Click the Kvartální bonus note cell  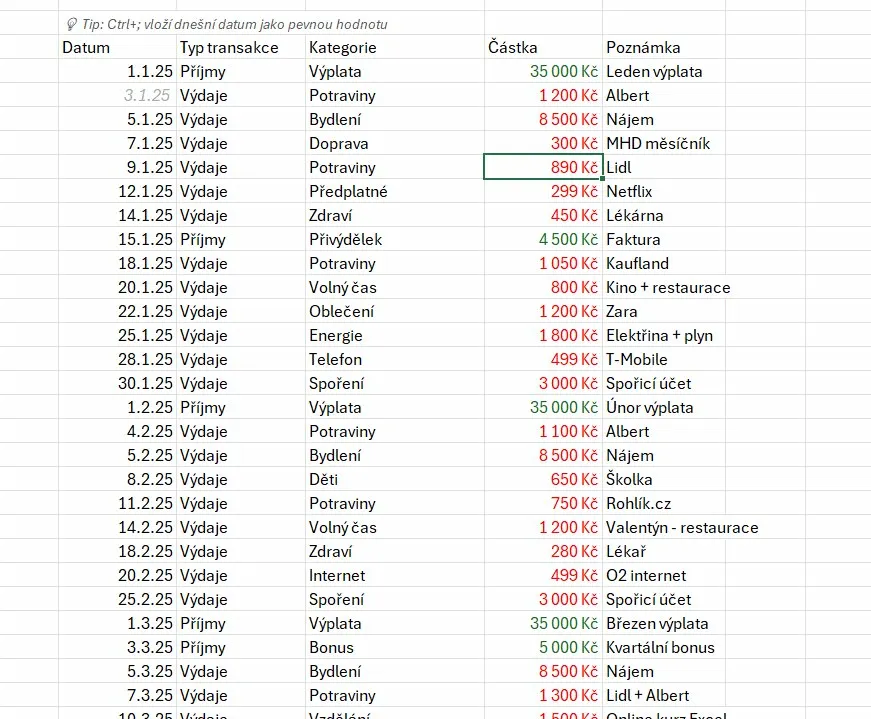point(664,647)
